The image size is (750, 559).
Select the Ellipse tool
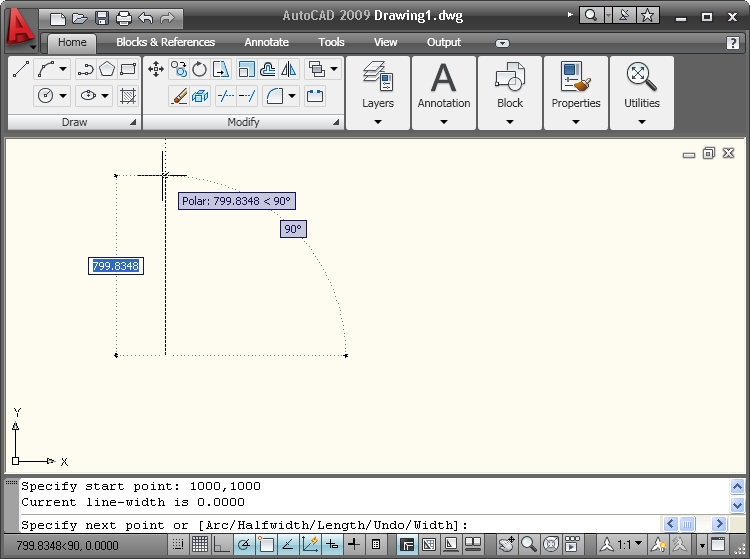pos(88,96)
